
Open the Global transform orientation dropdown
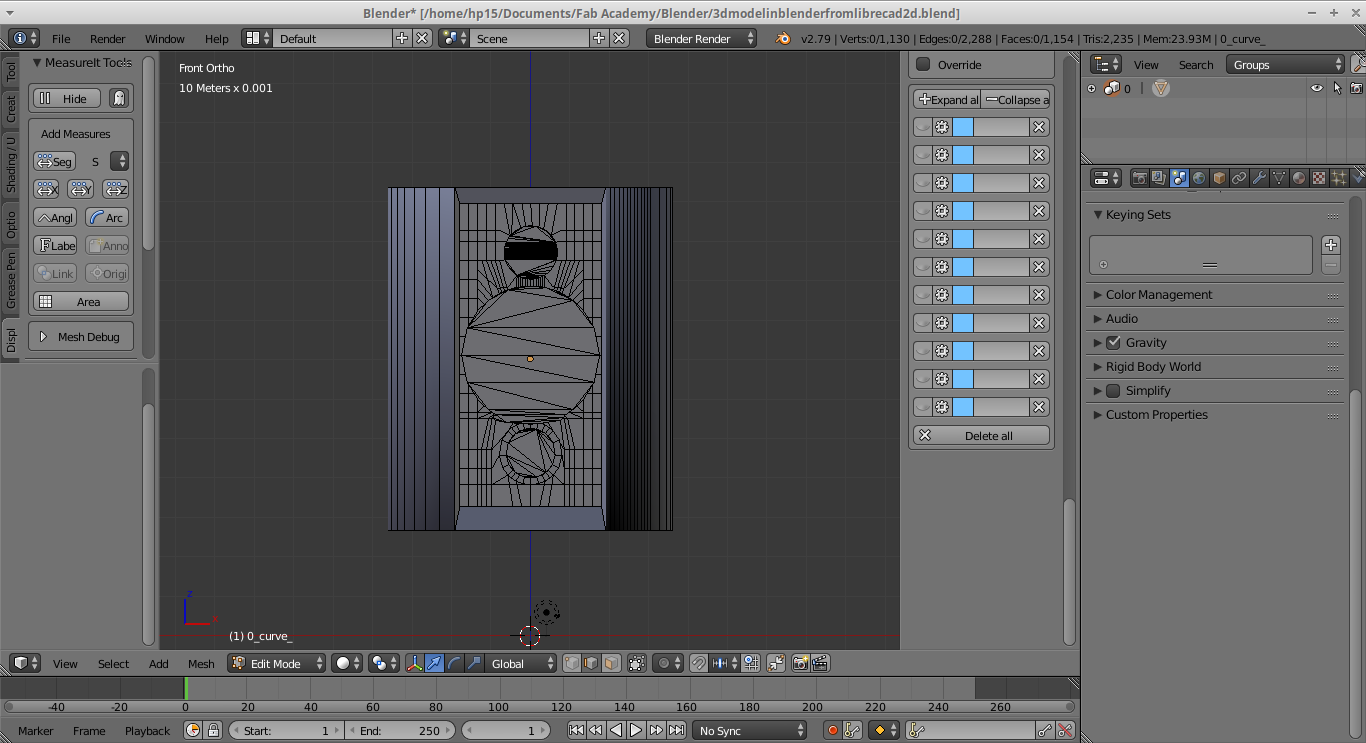522,663
